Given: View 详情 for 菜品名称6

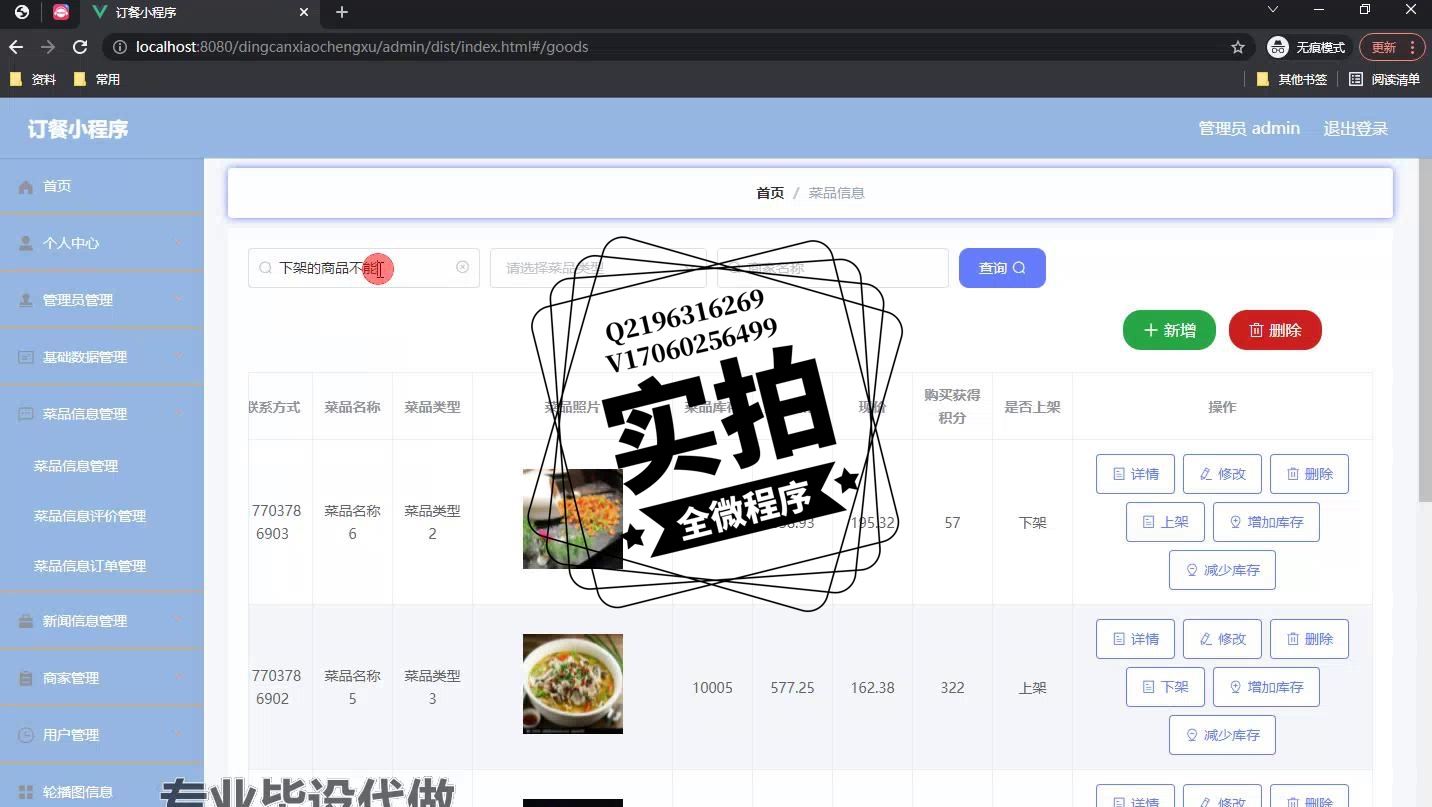Looking at the screenshot, I should [1136, 474].
